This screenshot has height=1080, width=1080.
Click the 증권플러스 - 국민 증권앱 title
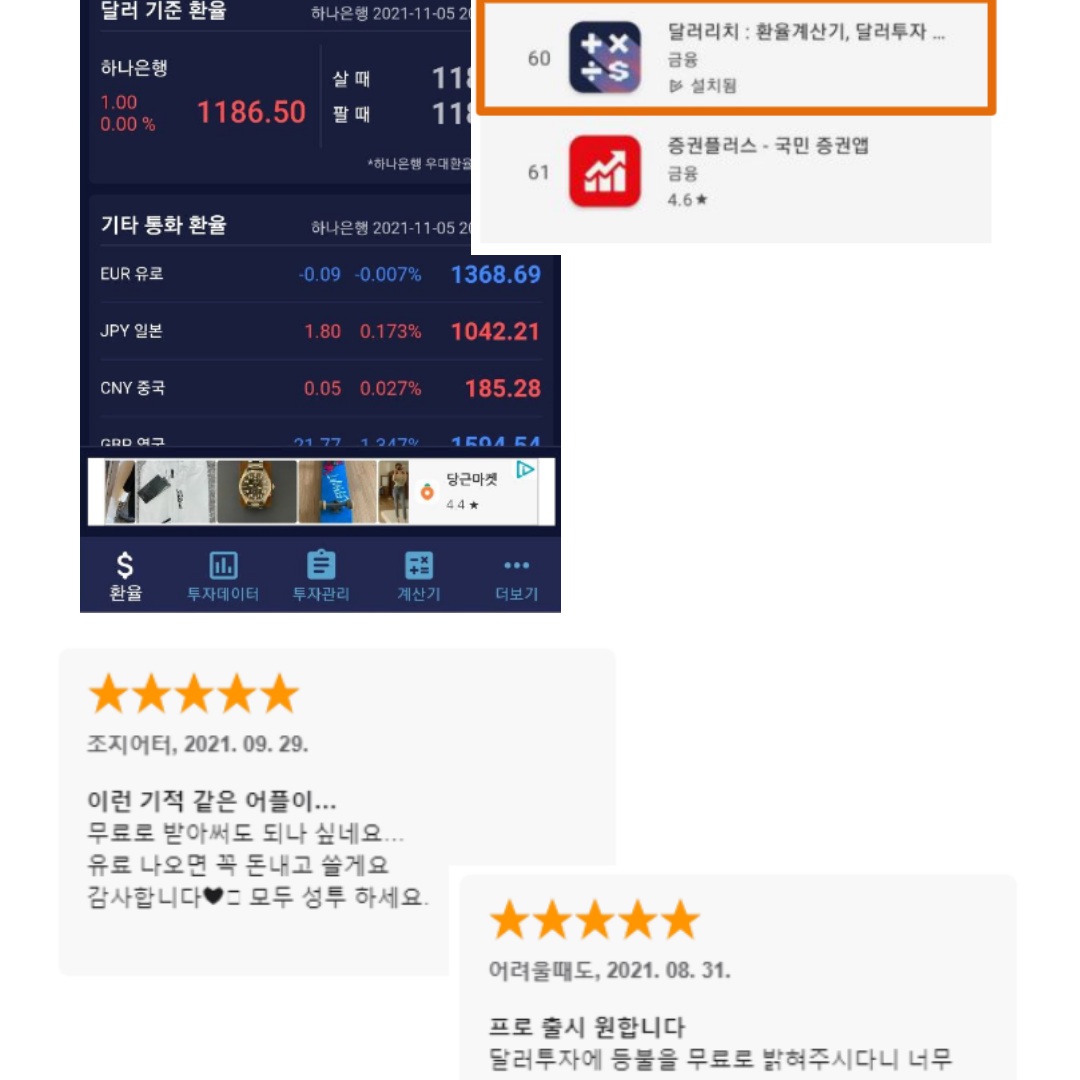[x=767, y=145]
